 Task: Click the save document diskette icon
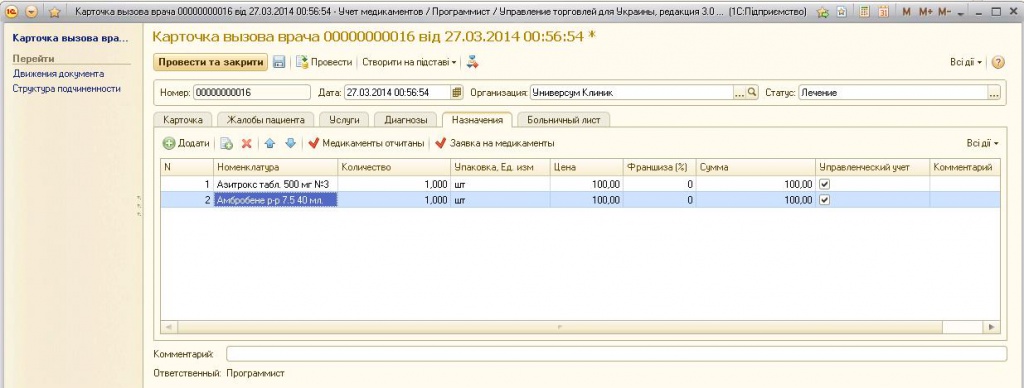tap(279, 62)
